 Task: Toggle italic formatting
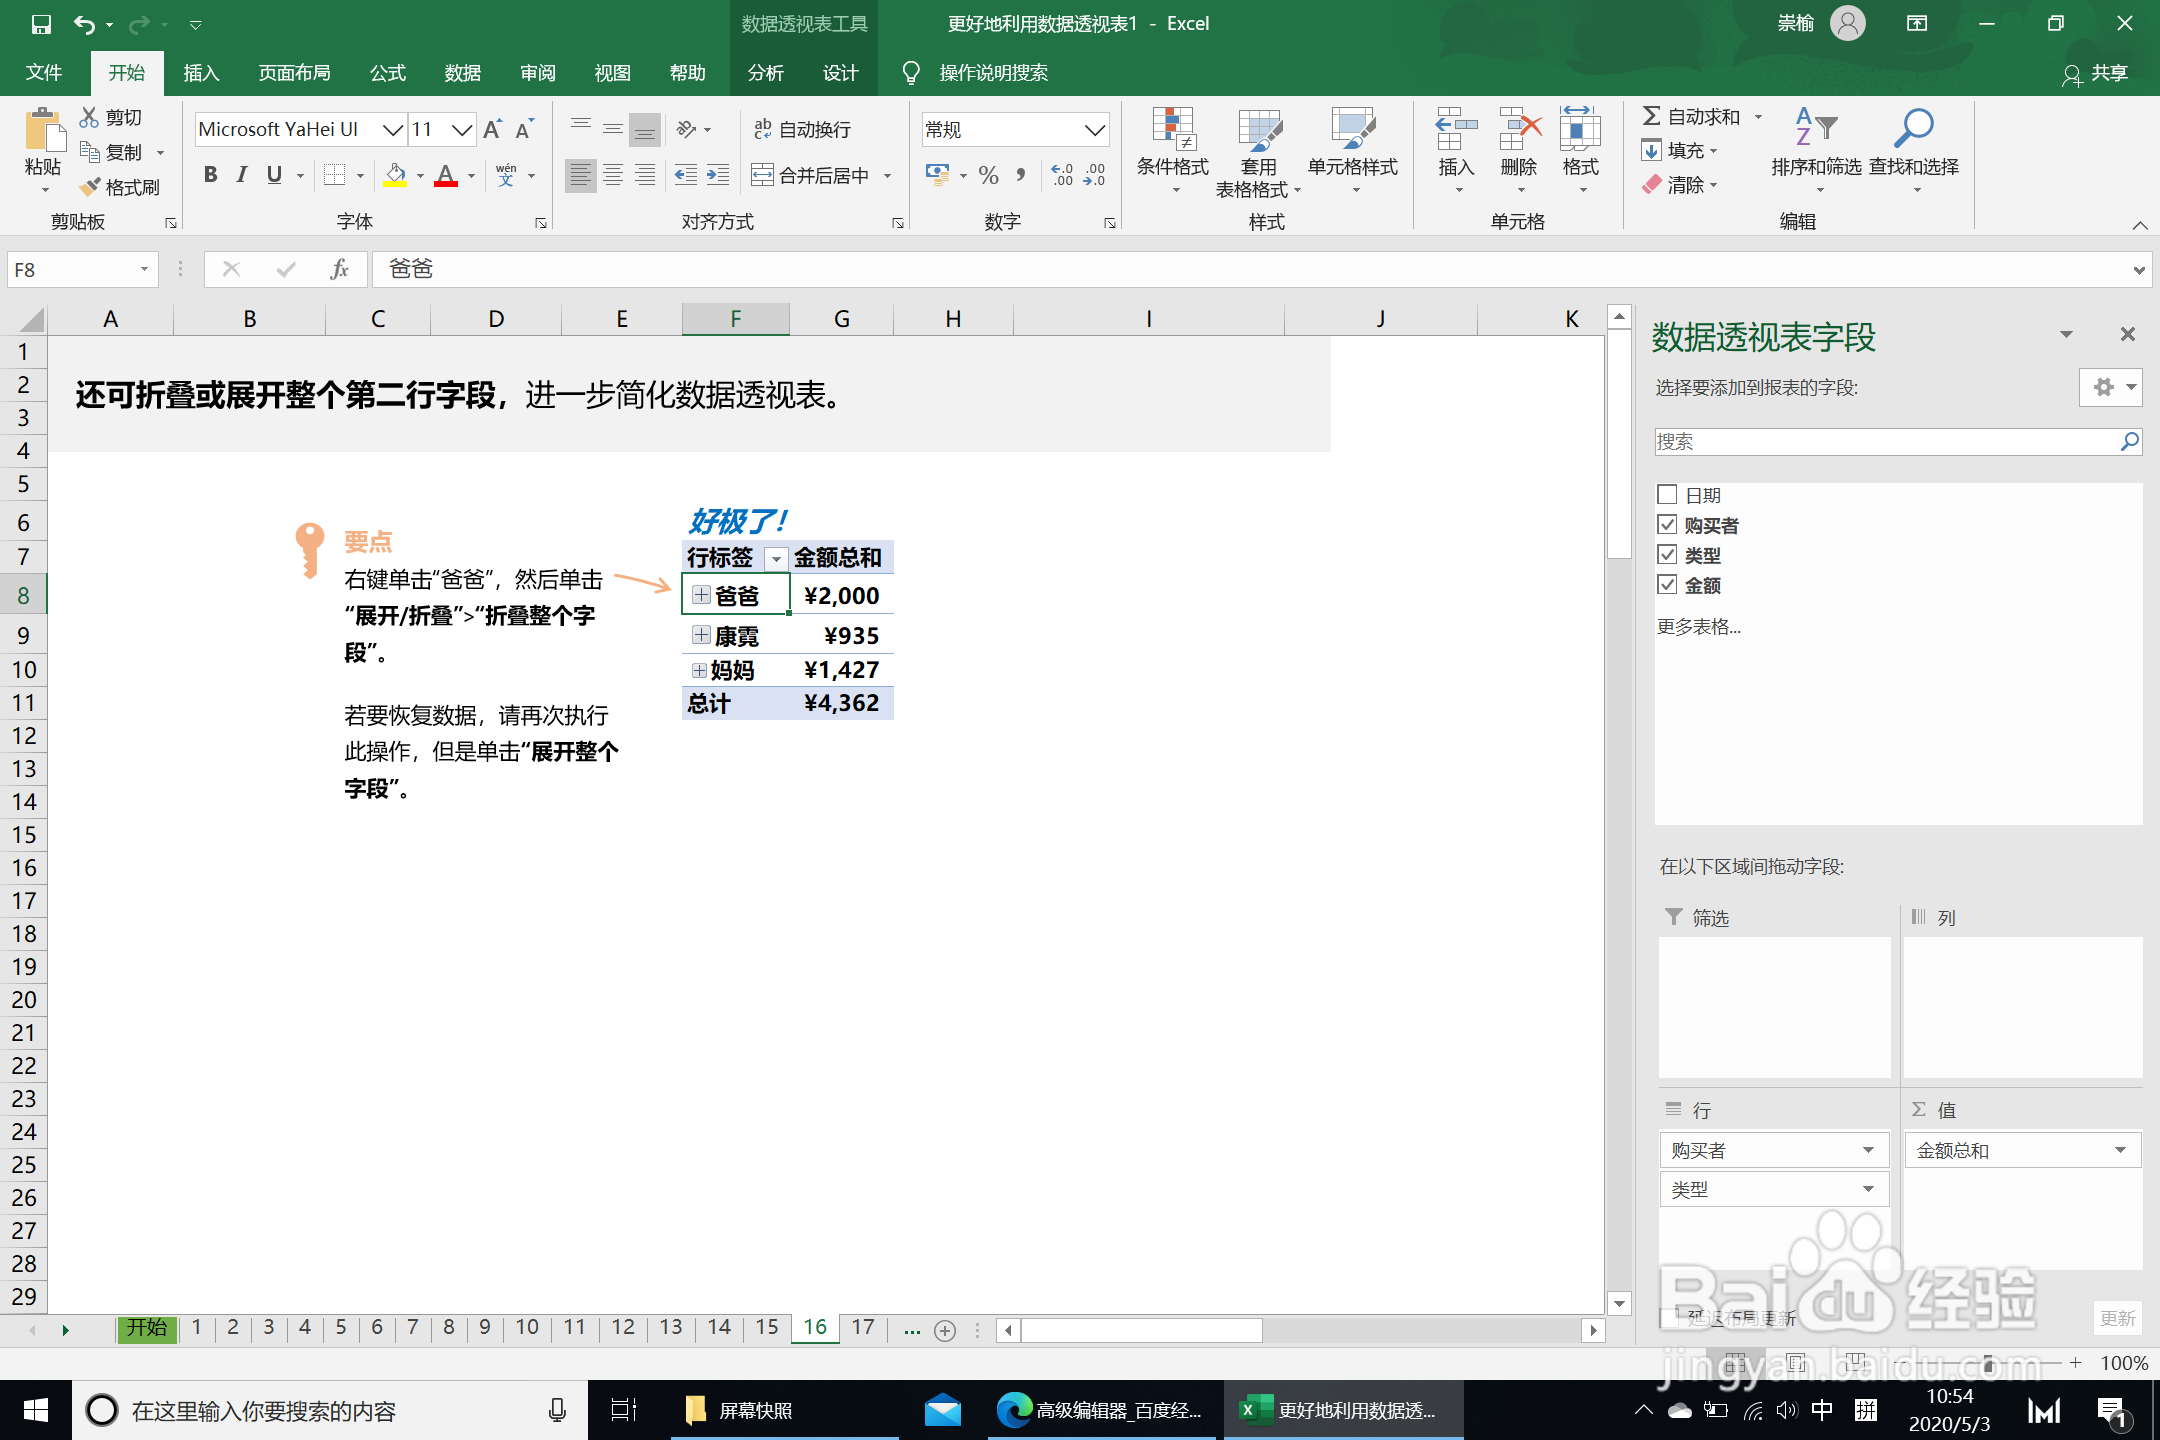[x=242, y=175]
